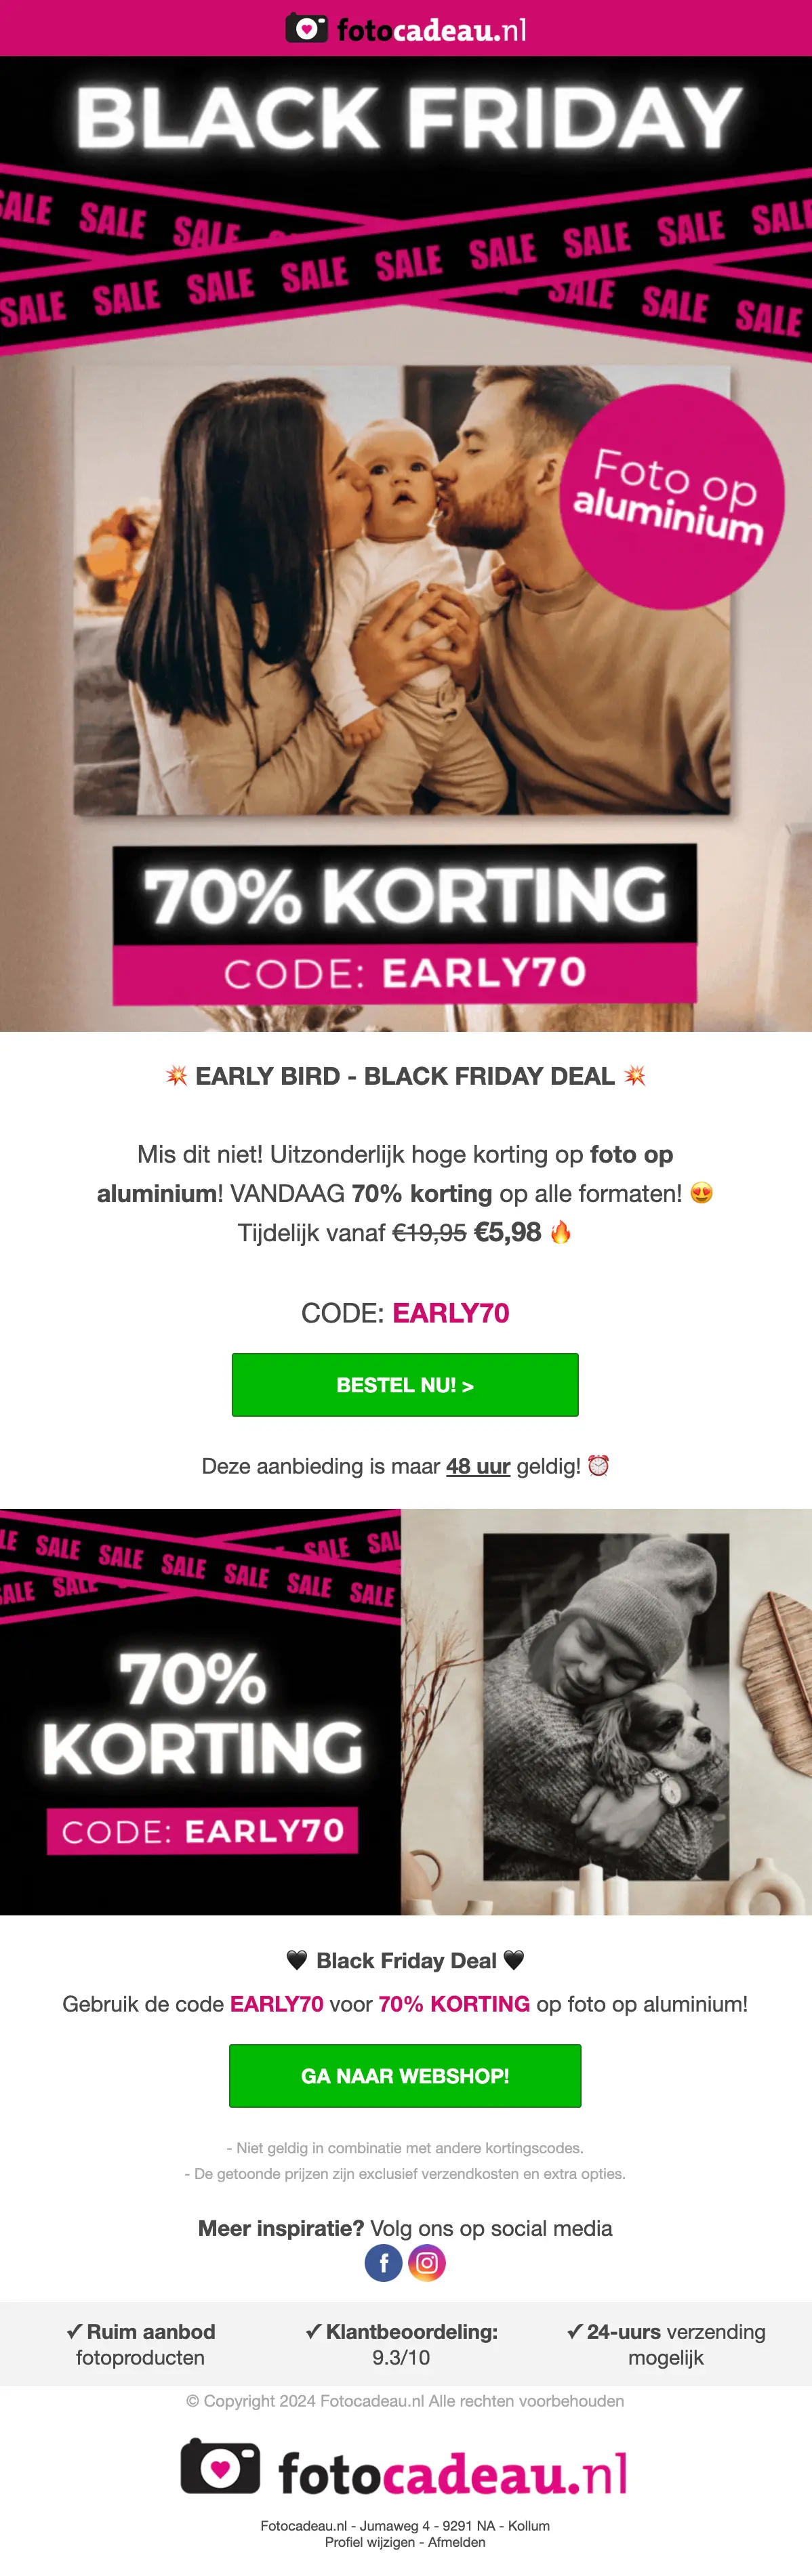Click the fotocadeau.nl camera logo in header
The height and width of the screenshot is (2576, 812).
tap(406, 28)
